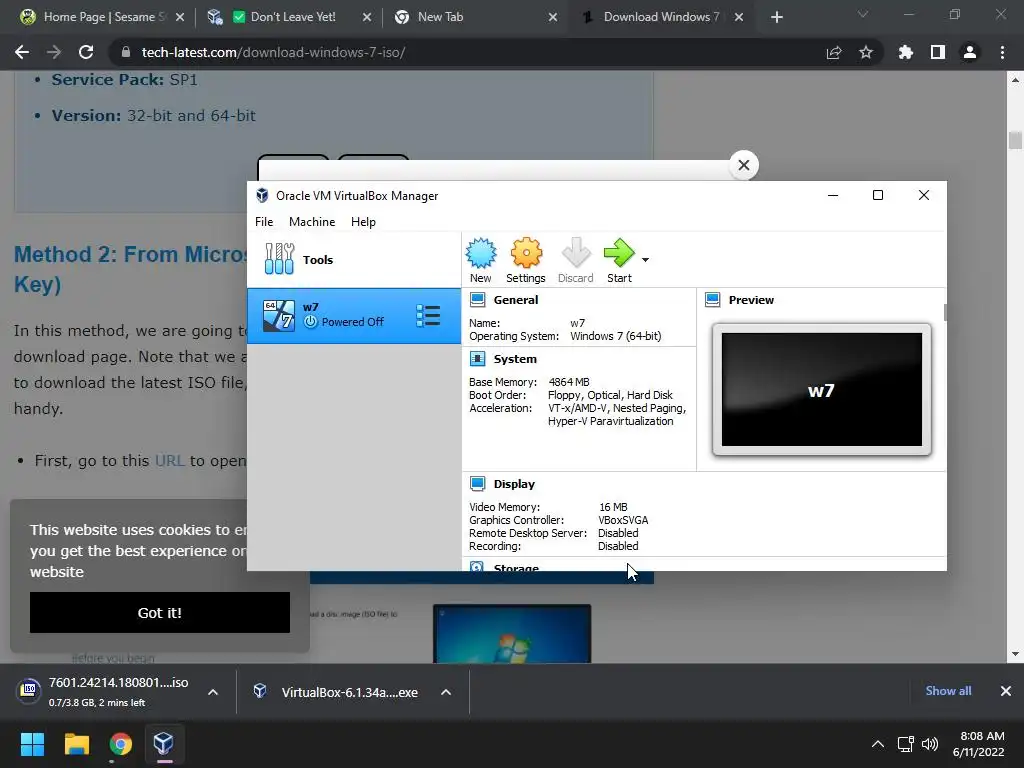Open the downloaded VirtualBox-6.1.34a exe

pyautogui.click(x=336, y=692)
